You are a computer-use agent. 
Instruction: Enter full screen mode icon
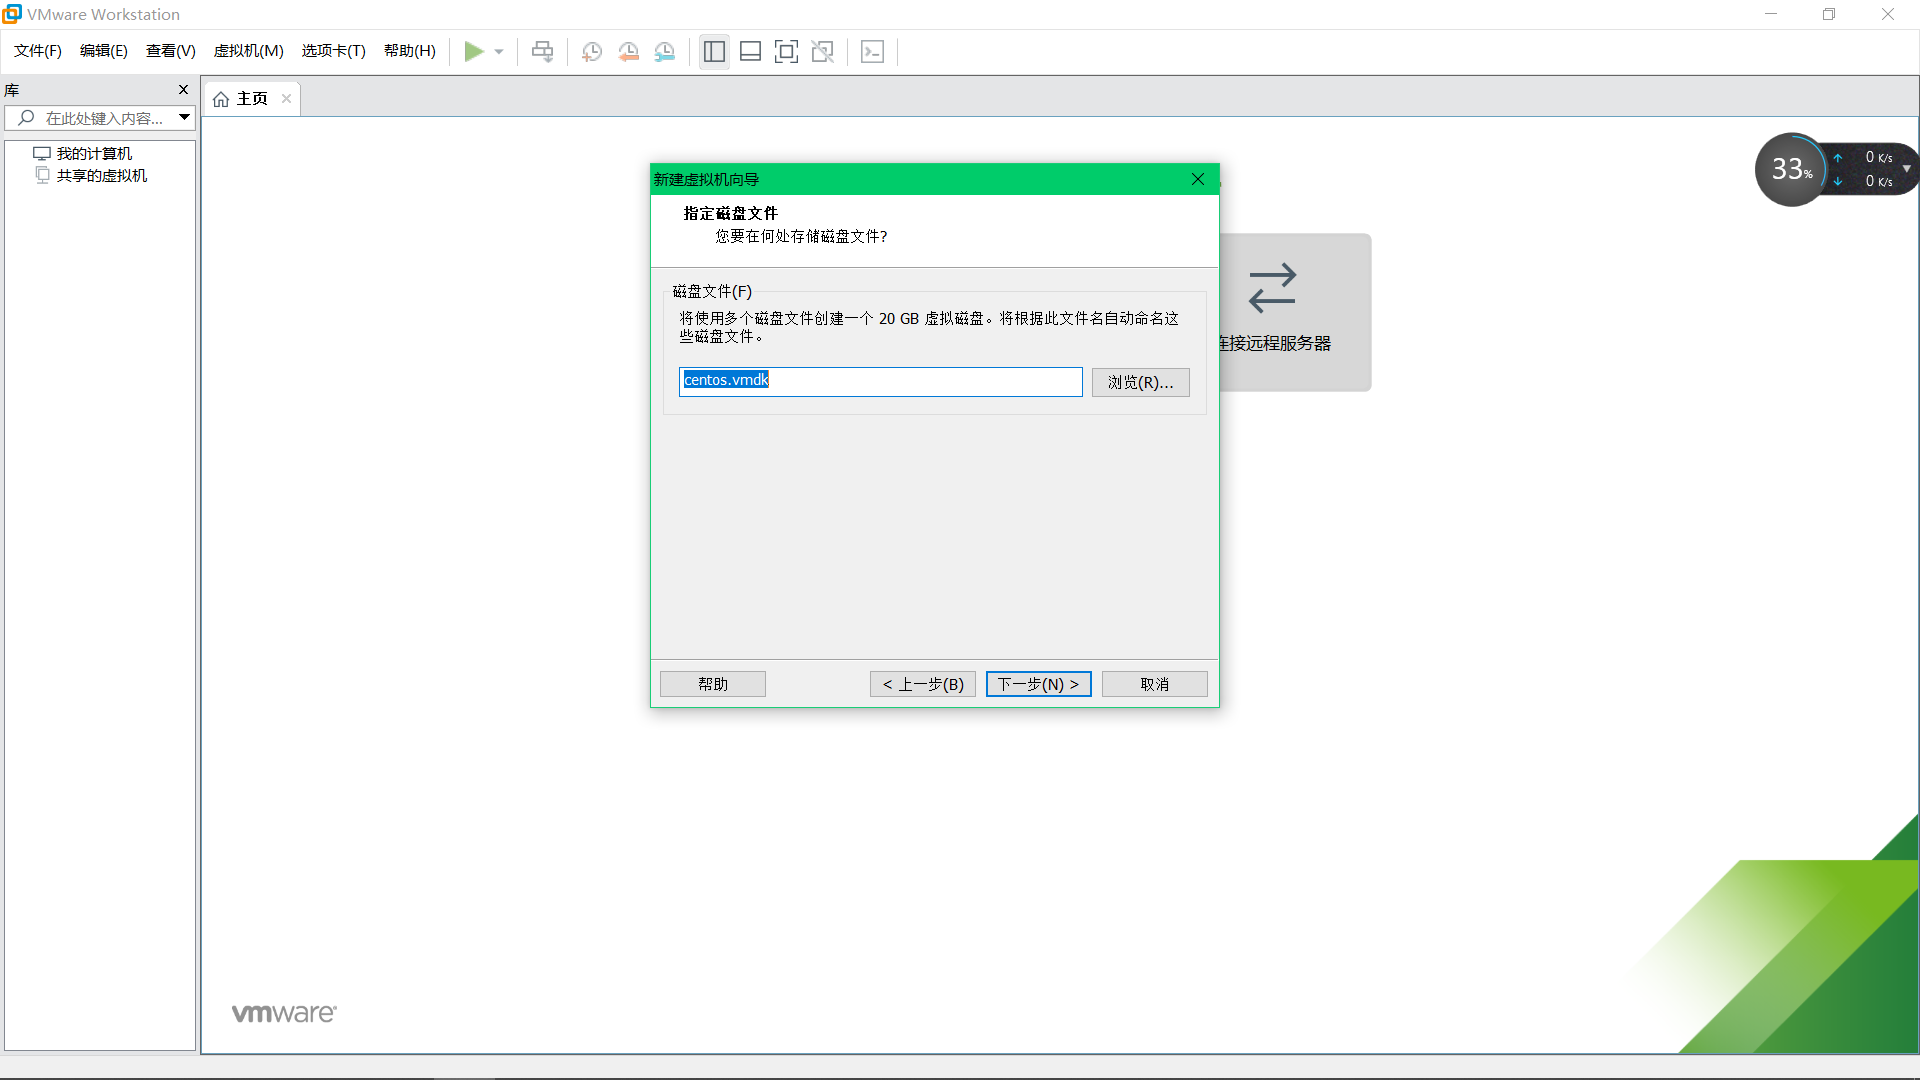point(786,51)
